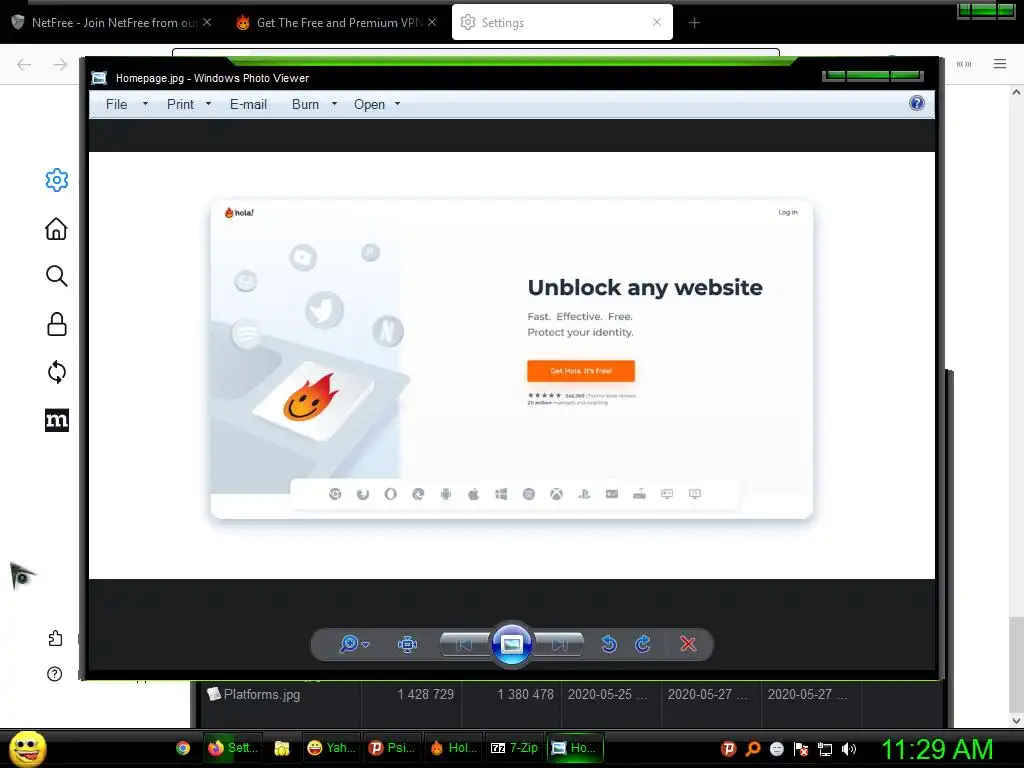Screen dimensions: 1024x768
Task: Switch to the Hola taskbar button
Action: click(x=453, y=748)
